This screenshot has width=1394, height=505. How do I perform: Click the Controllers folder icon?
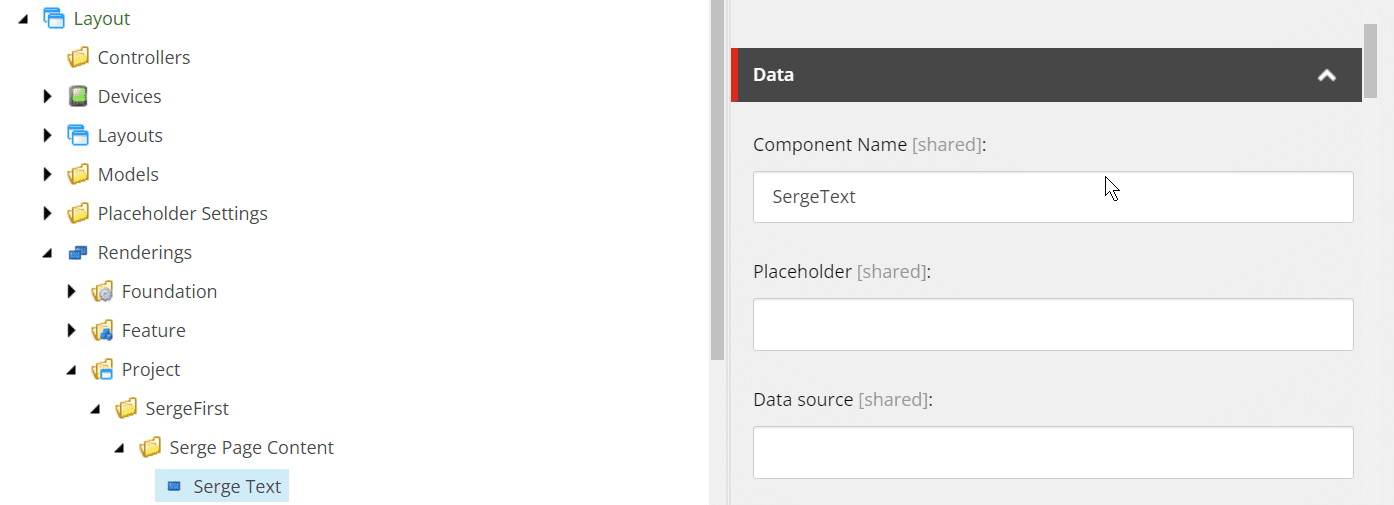pyautogui.click(x=78, y=57)
